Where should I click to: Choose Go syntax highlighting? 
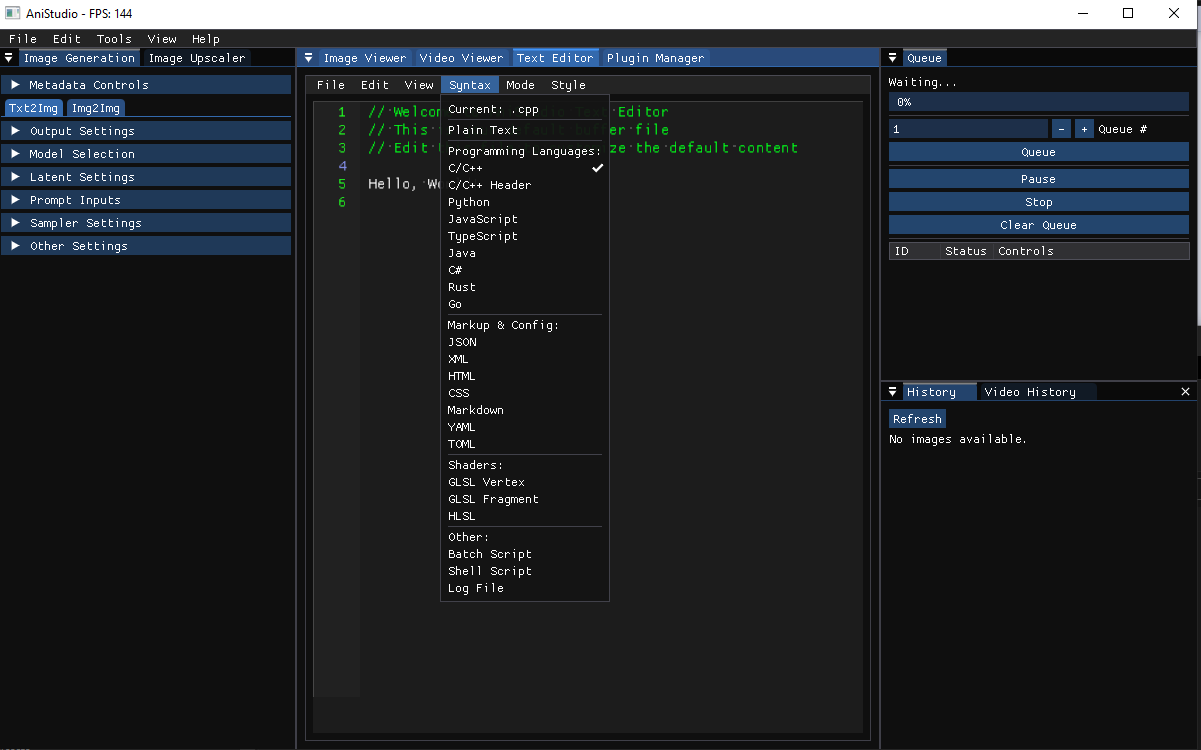[525, 304]
